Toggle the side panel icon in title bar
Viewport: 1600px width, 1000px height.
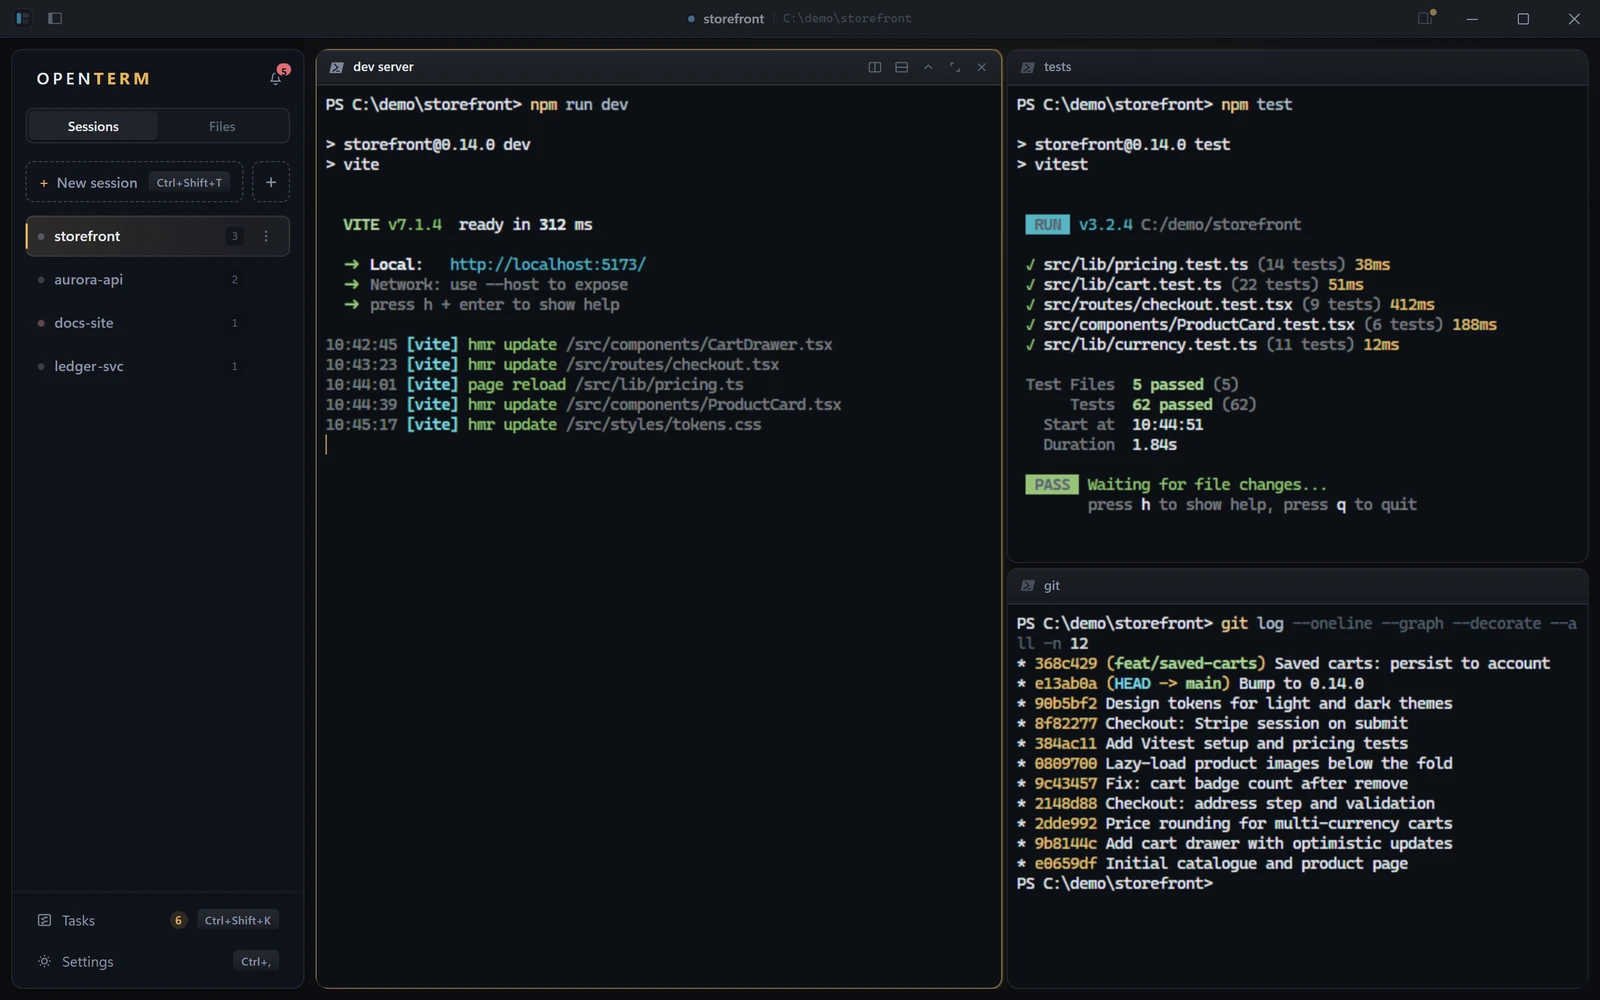55,18
